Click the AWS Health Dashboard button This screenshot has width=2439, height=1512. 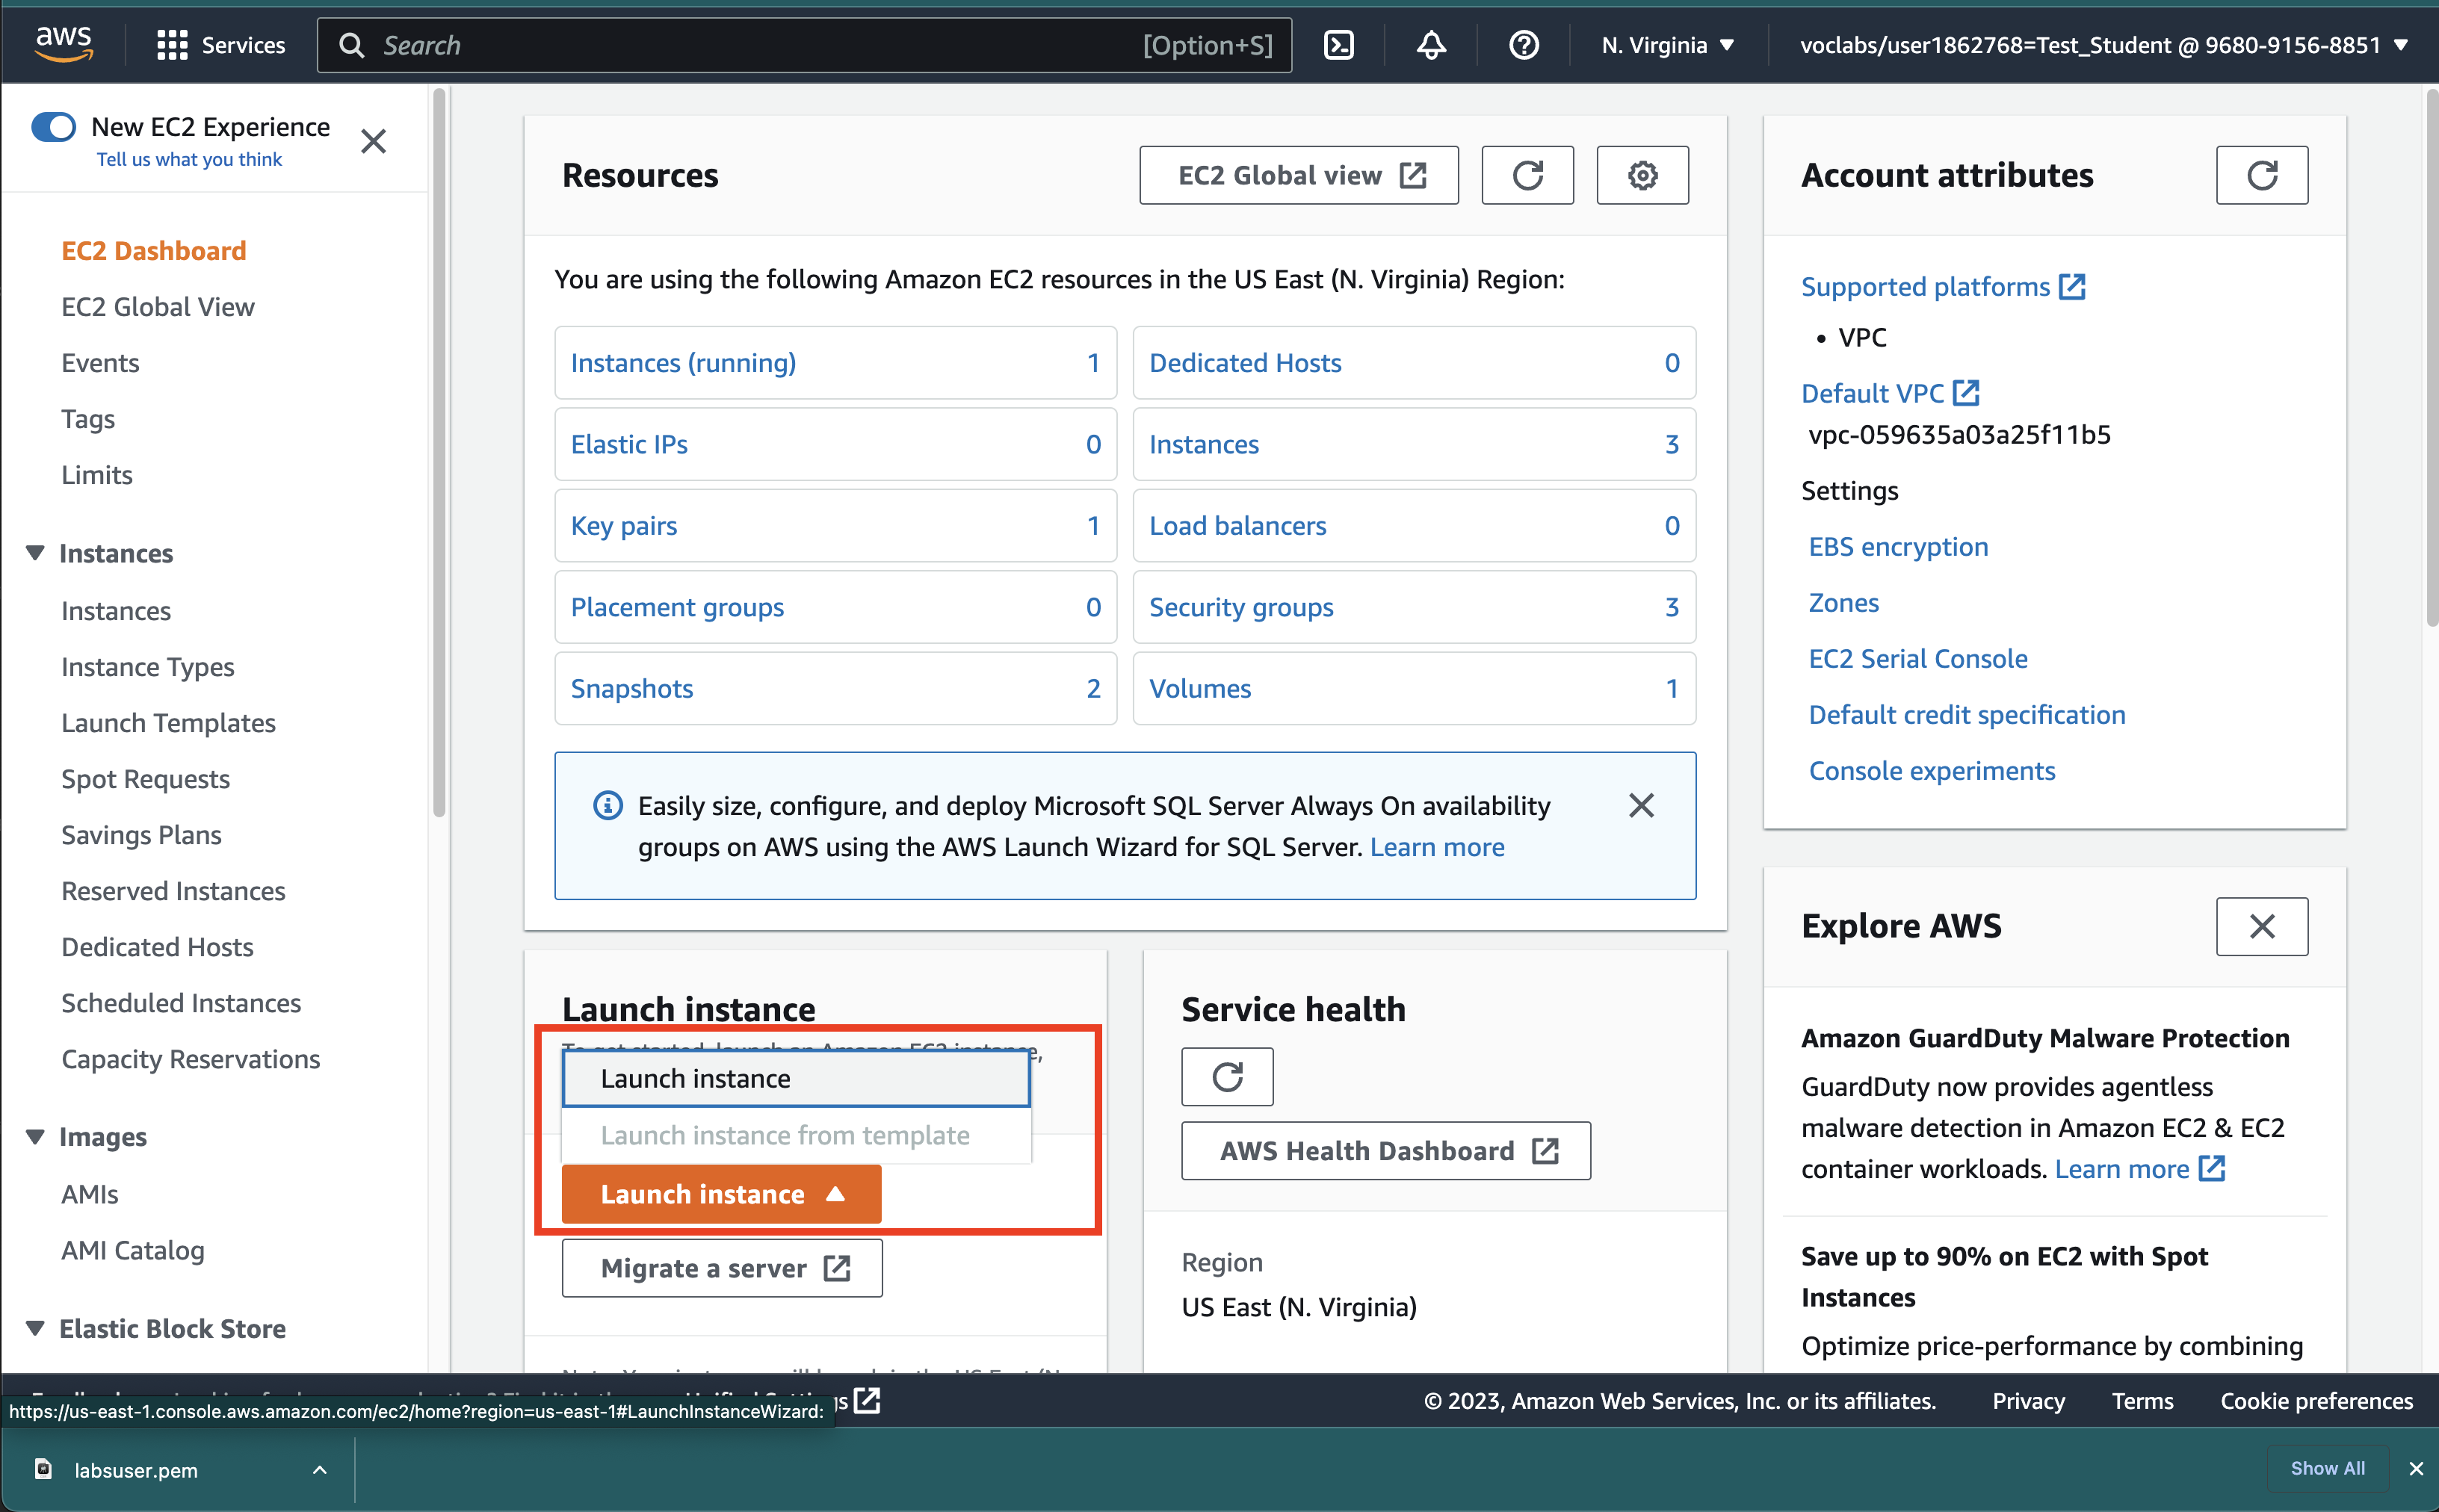tap(1385, 1151)
